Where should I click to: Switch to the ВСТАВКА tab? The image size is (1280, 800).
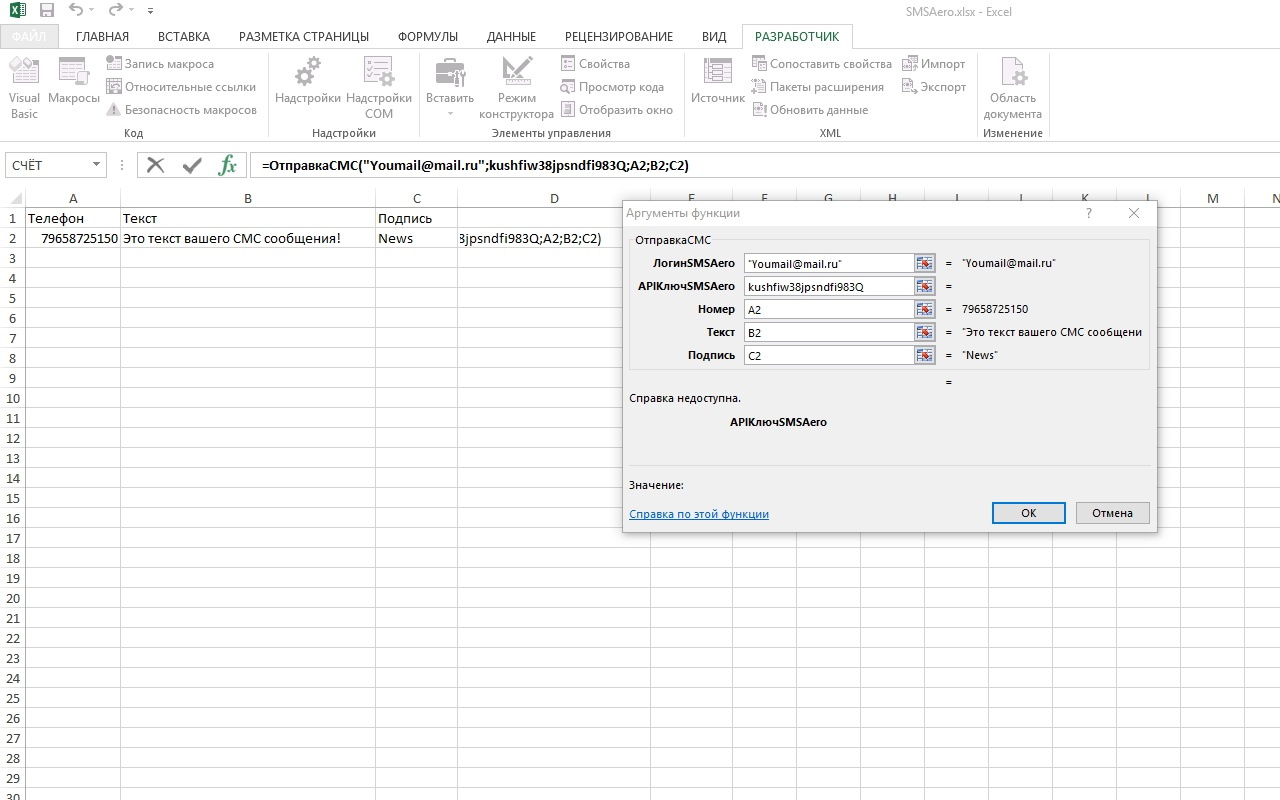184,37
